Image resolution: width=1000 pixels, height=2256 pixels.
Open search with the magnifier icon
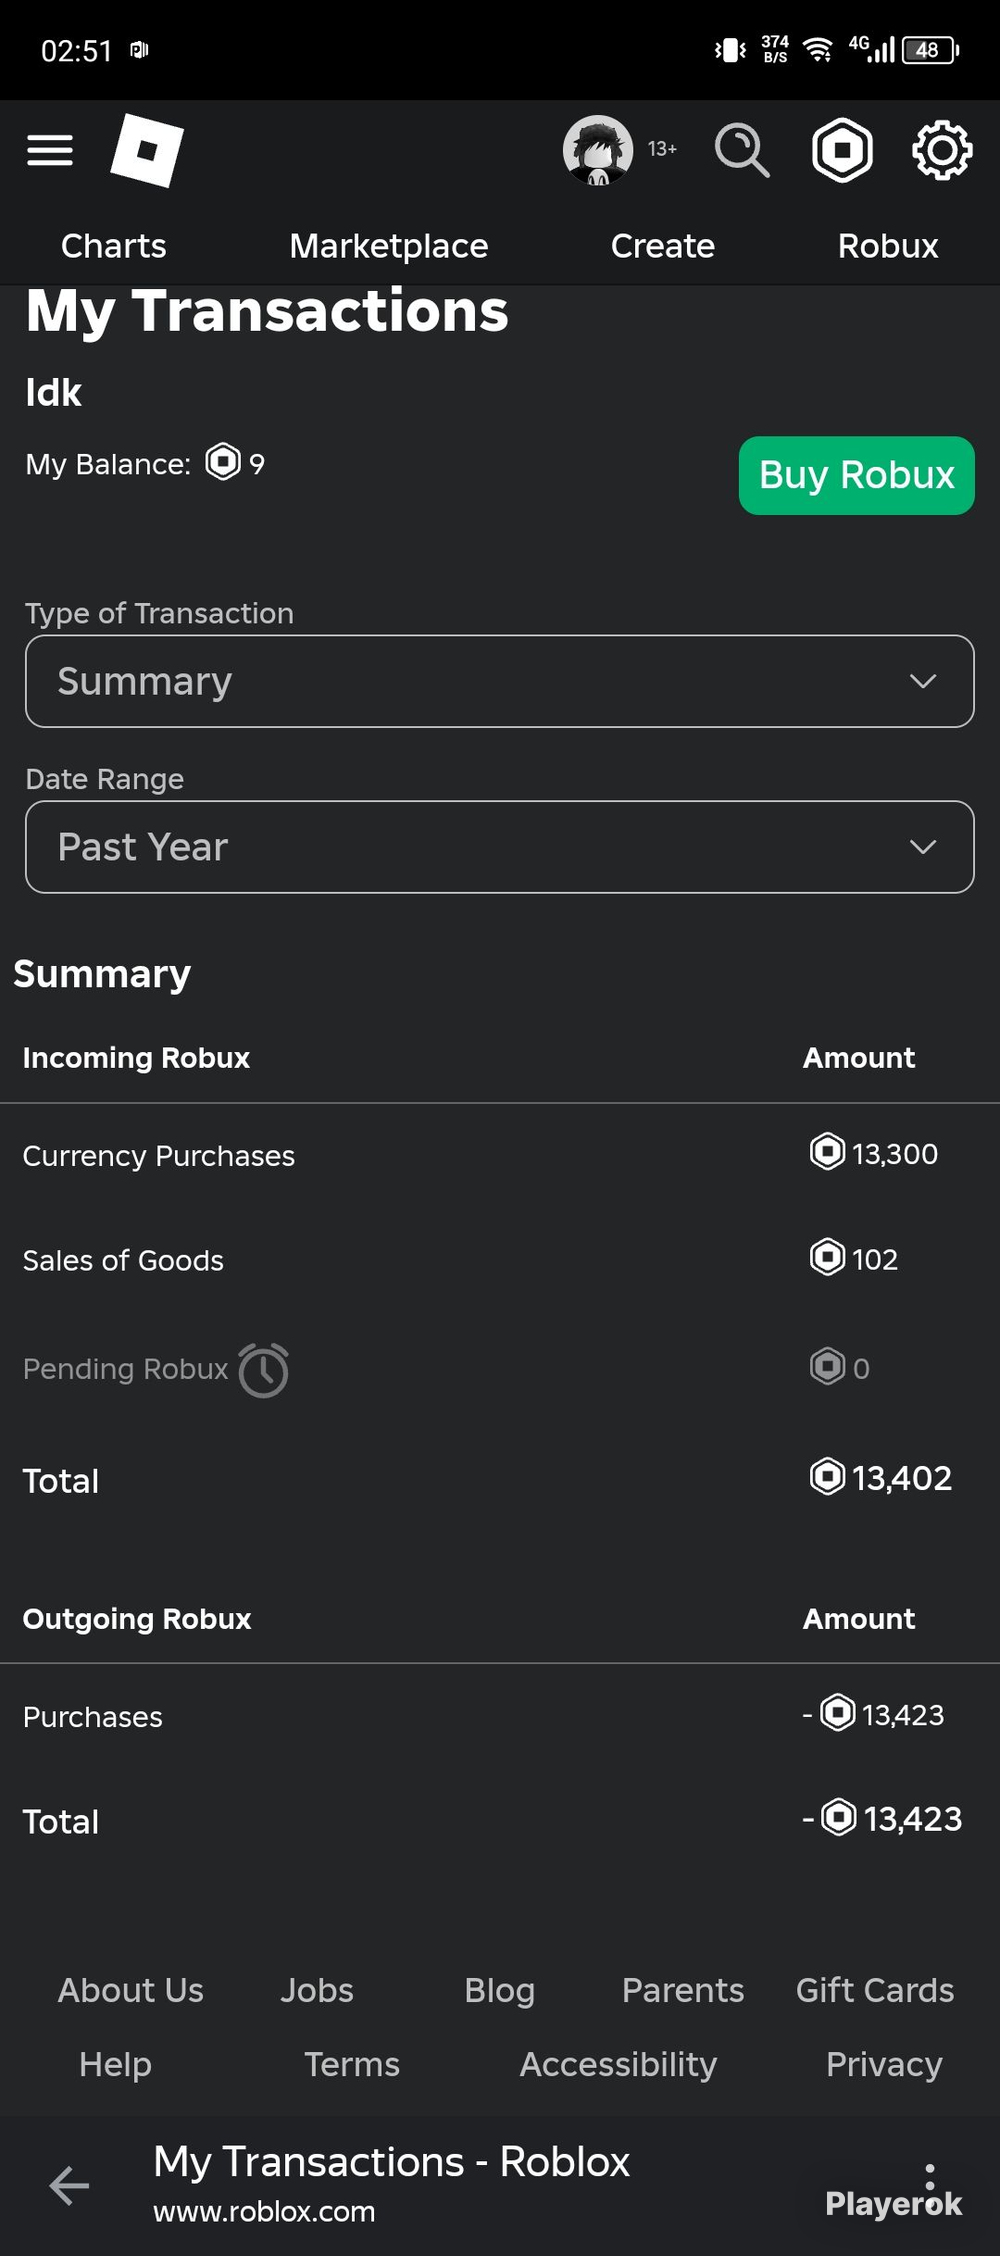tap(742, 150)
